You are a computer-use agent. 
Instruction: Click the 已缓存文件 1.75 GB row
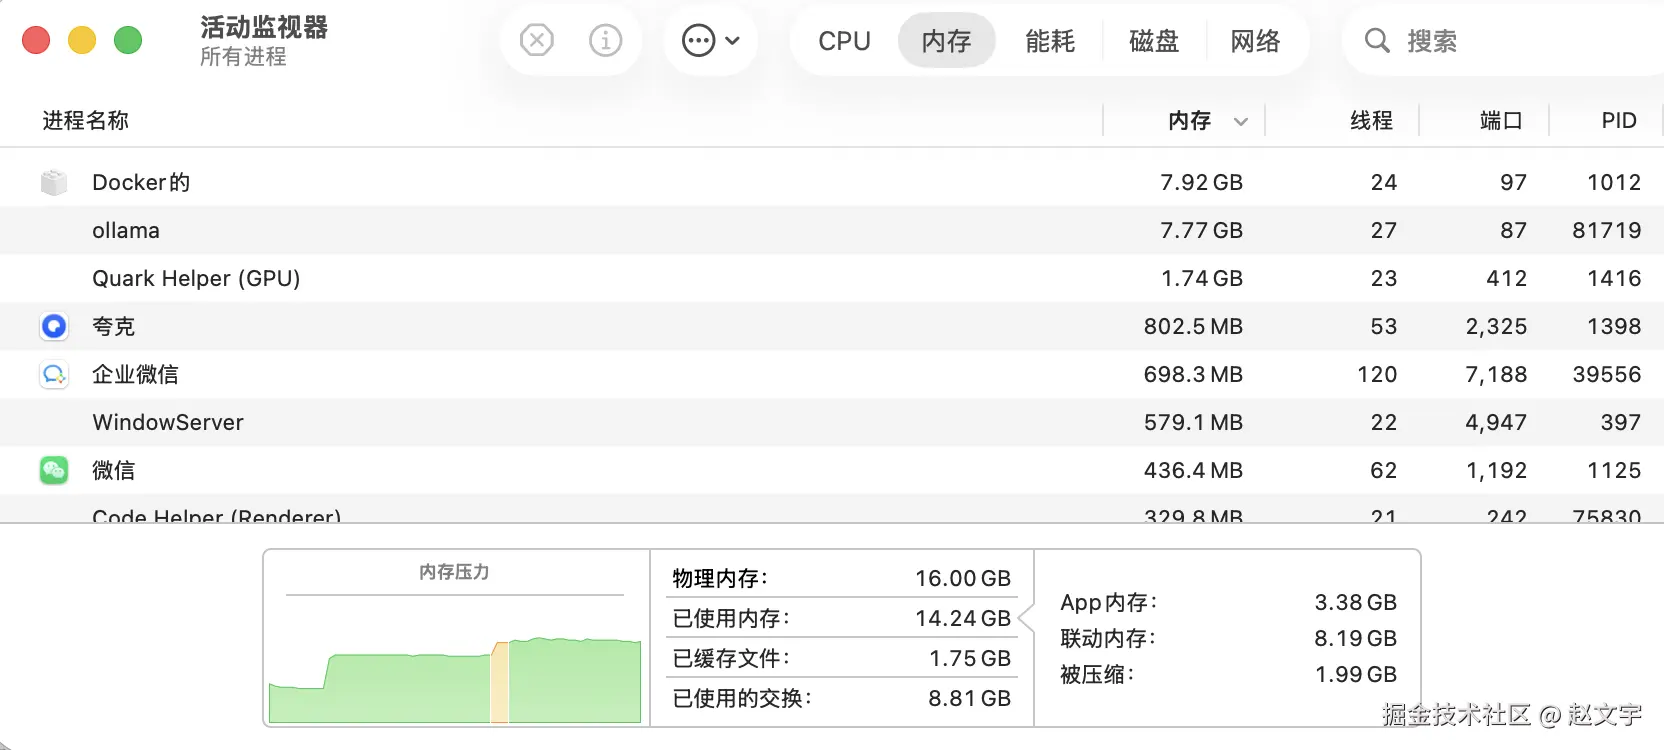coord(841,658)
